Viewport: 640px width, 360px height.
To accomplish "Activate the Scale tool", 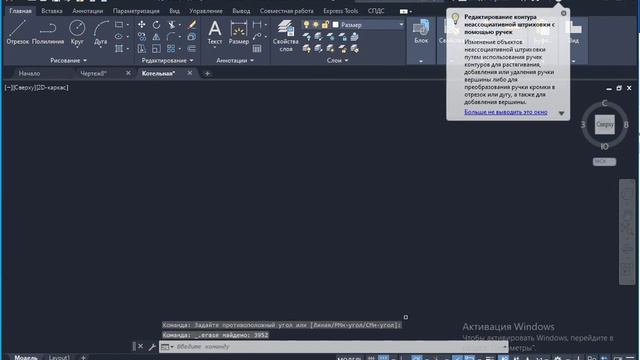I will coord(156,49).
